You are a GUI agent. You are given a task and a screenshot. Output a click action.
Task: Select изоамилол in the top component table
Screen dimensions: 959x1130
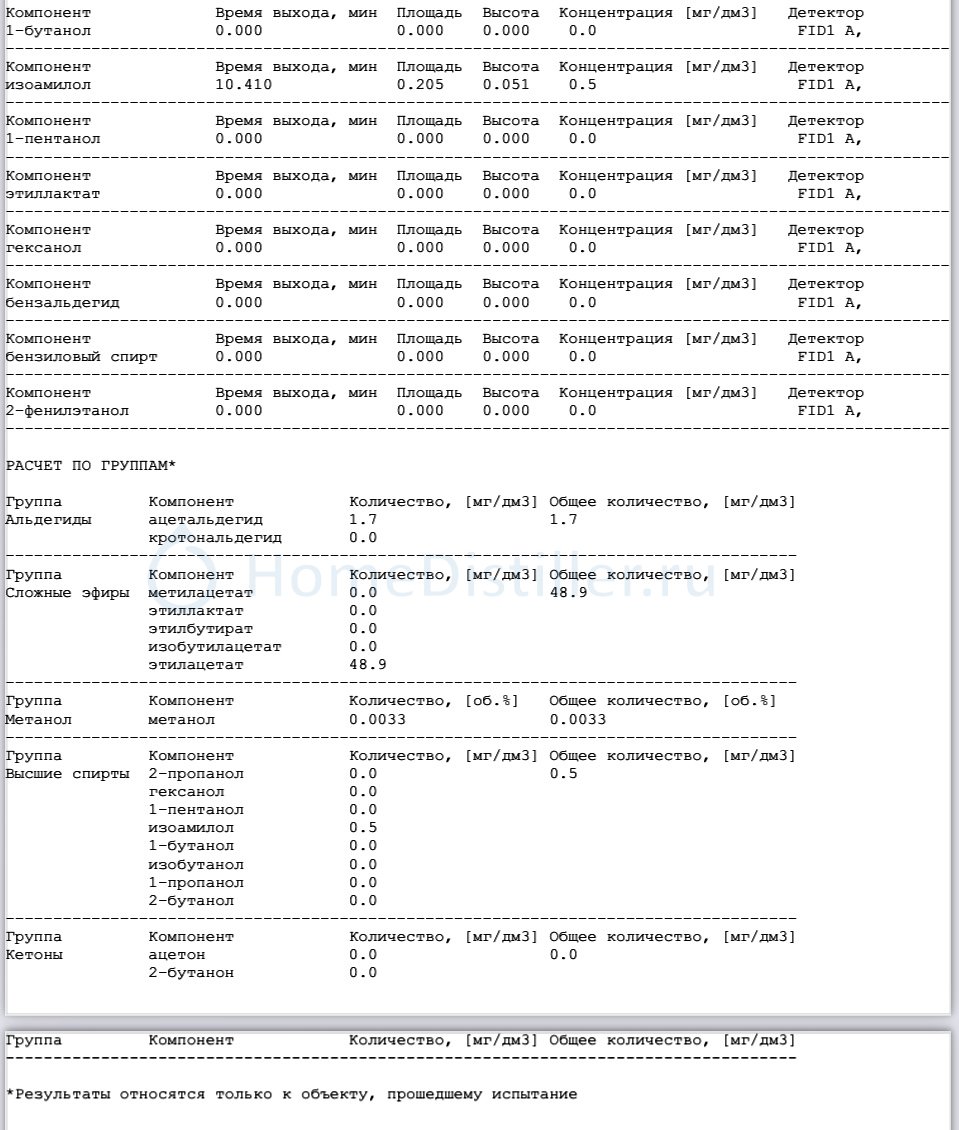pyautogui.click(x=48, y=85)
